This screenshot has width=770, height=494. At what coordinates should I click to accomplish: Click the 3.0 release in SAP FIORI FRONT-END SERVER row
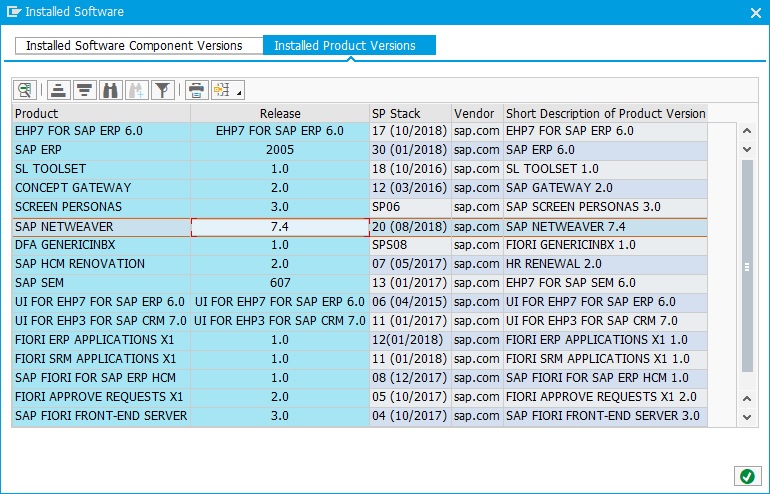(280, 416)
